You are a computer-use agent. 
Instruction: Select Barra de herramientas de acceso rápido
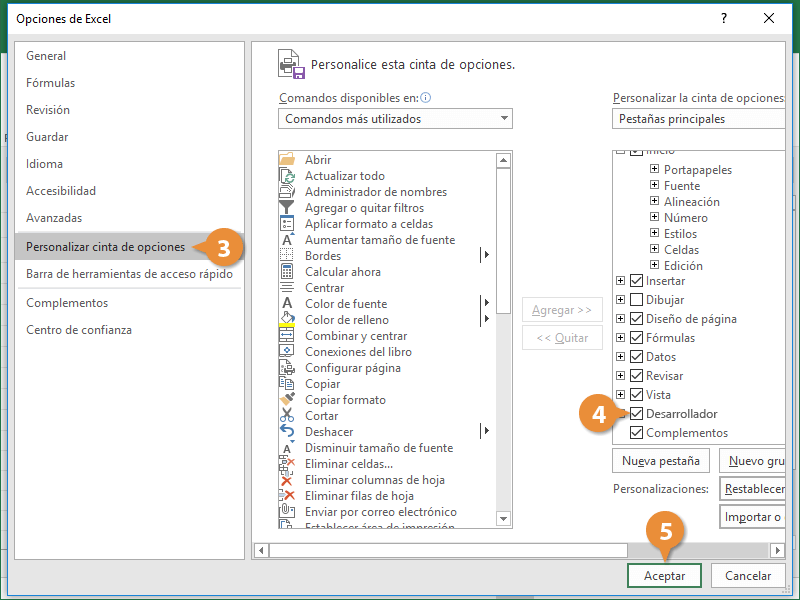[129, 274]
